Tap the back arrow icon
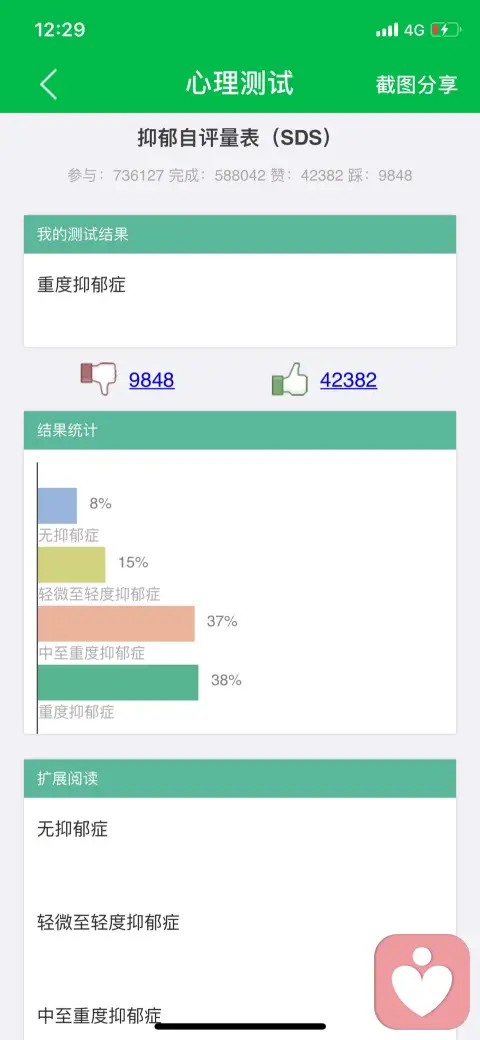The image size is (480, 1040). tap(48, 84)
